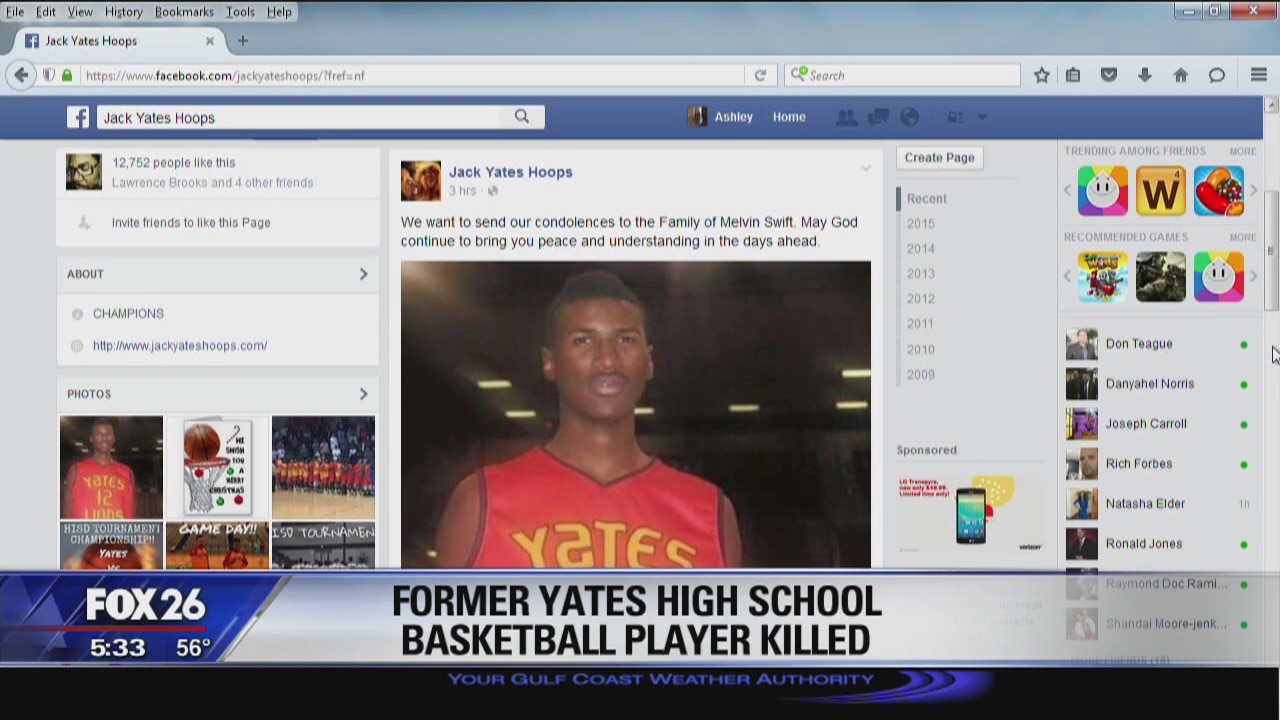The image size is (1280, 720).
Task: Open the Pocket icon in toolbar
Action: click(1109, 75)
